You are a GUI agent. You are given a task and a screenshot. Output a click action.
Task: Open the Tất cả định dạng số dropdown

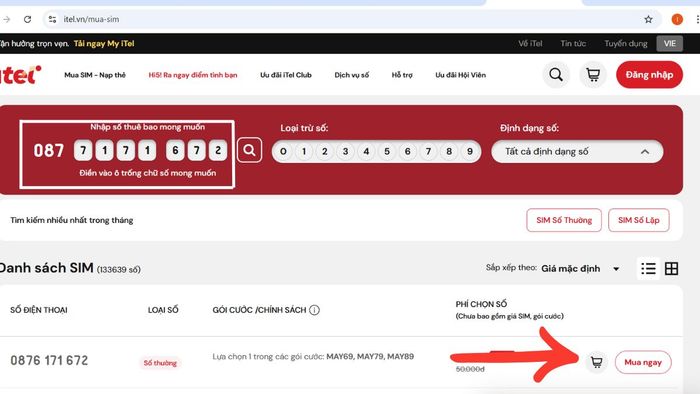click(x=577, y=152)
